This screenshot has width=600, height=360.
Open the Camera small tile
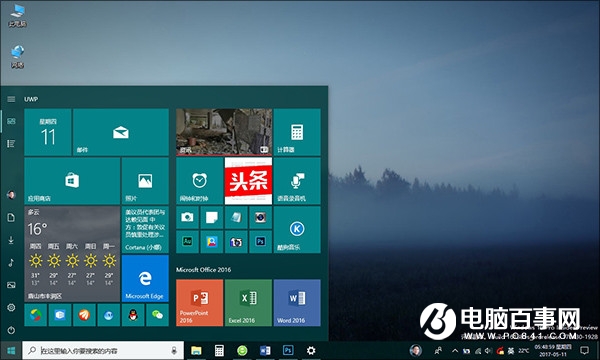pos(187,217)
